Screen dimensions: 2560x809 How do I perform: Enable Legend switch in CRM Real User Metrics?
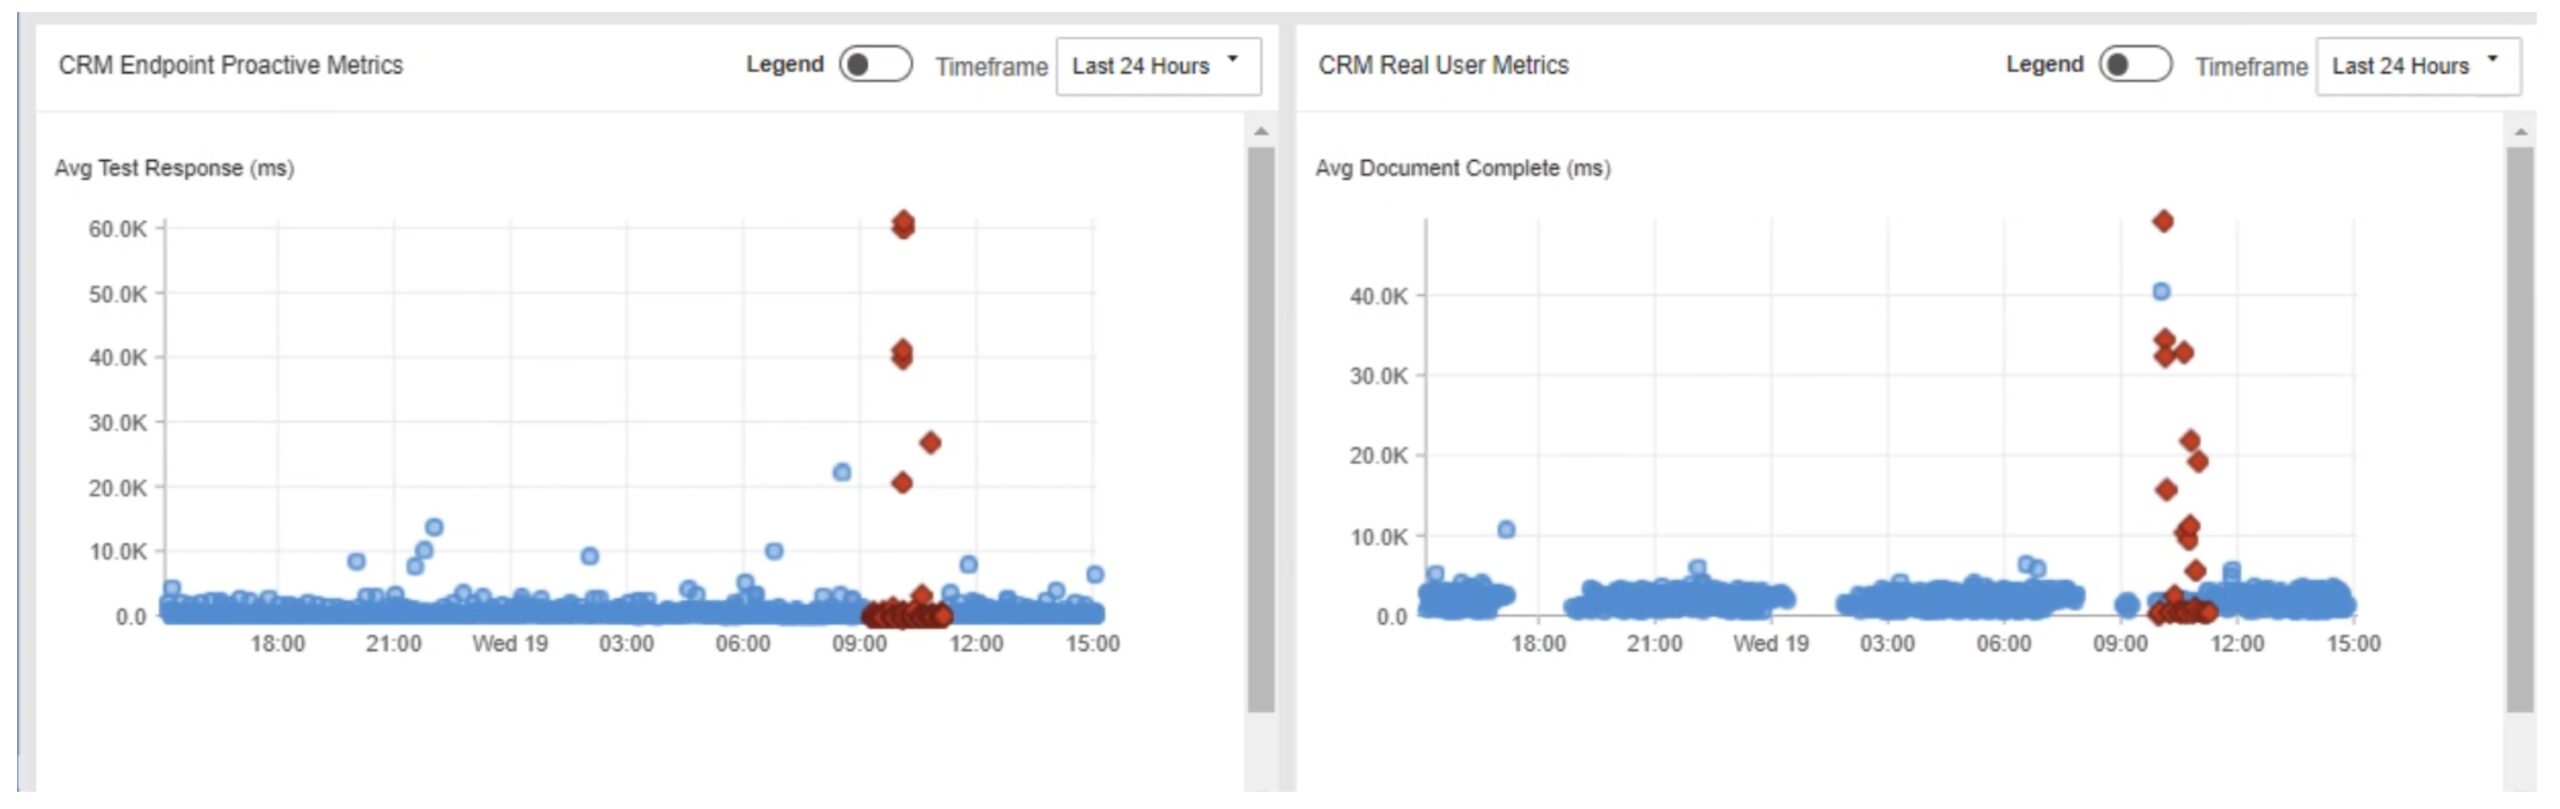click(x=2134, y=65)
